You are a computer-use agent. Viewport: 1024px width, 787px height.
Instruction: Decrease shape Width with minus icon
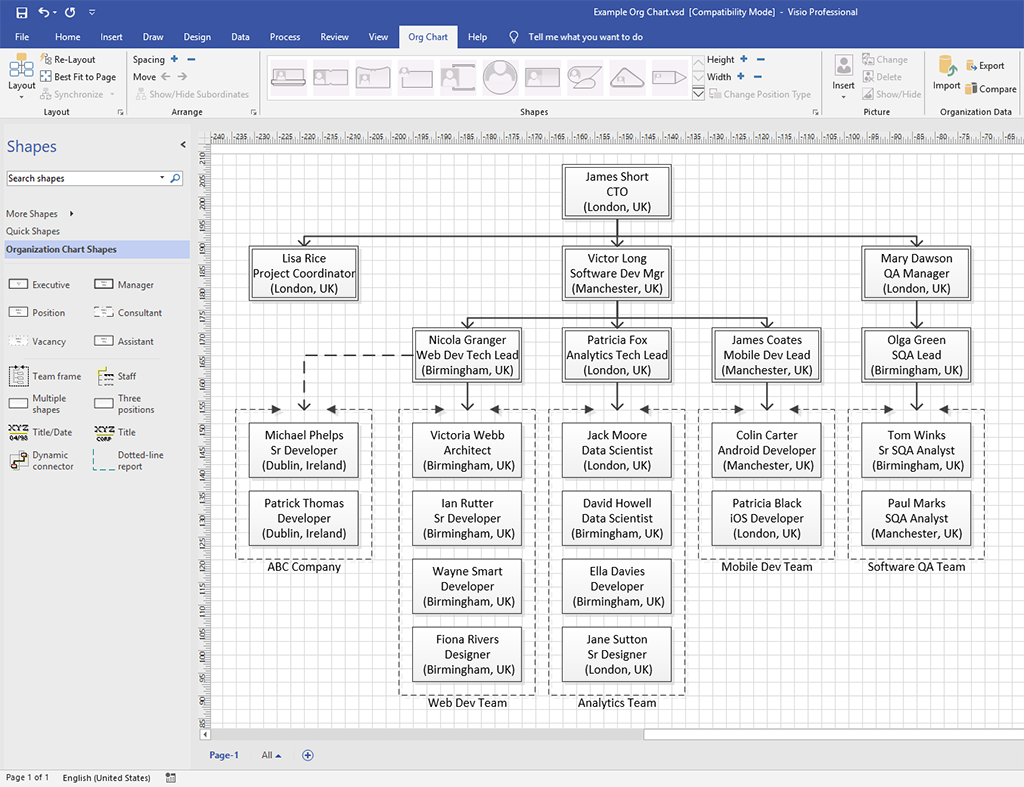coord(758,76)
